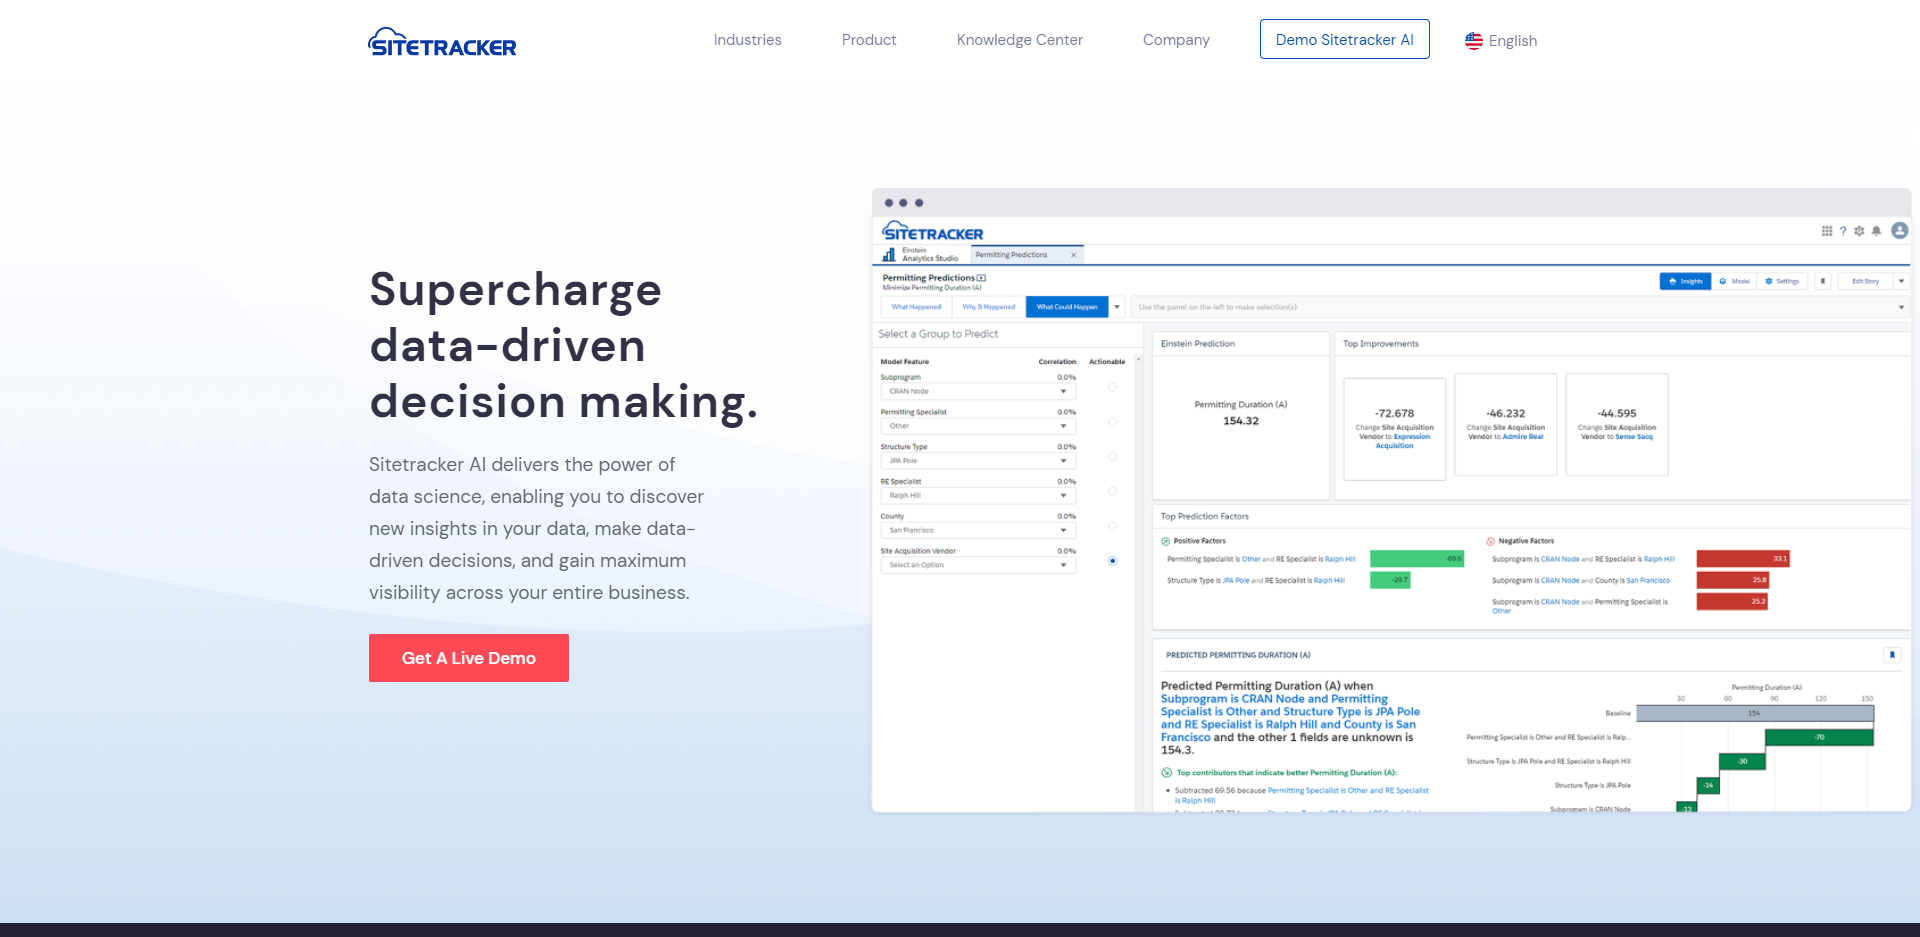Click the green -69.6 positive factor bar

[1417, 559]
